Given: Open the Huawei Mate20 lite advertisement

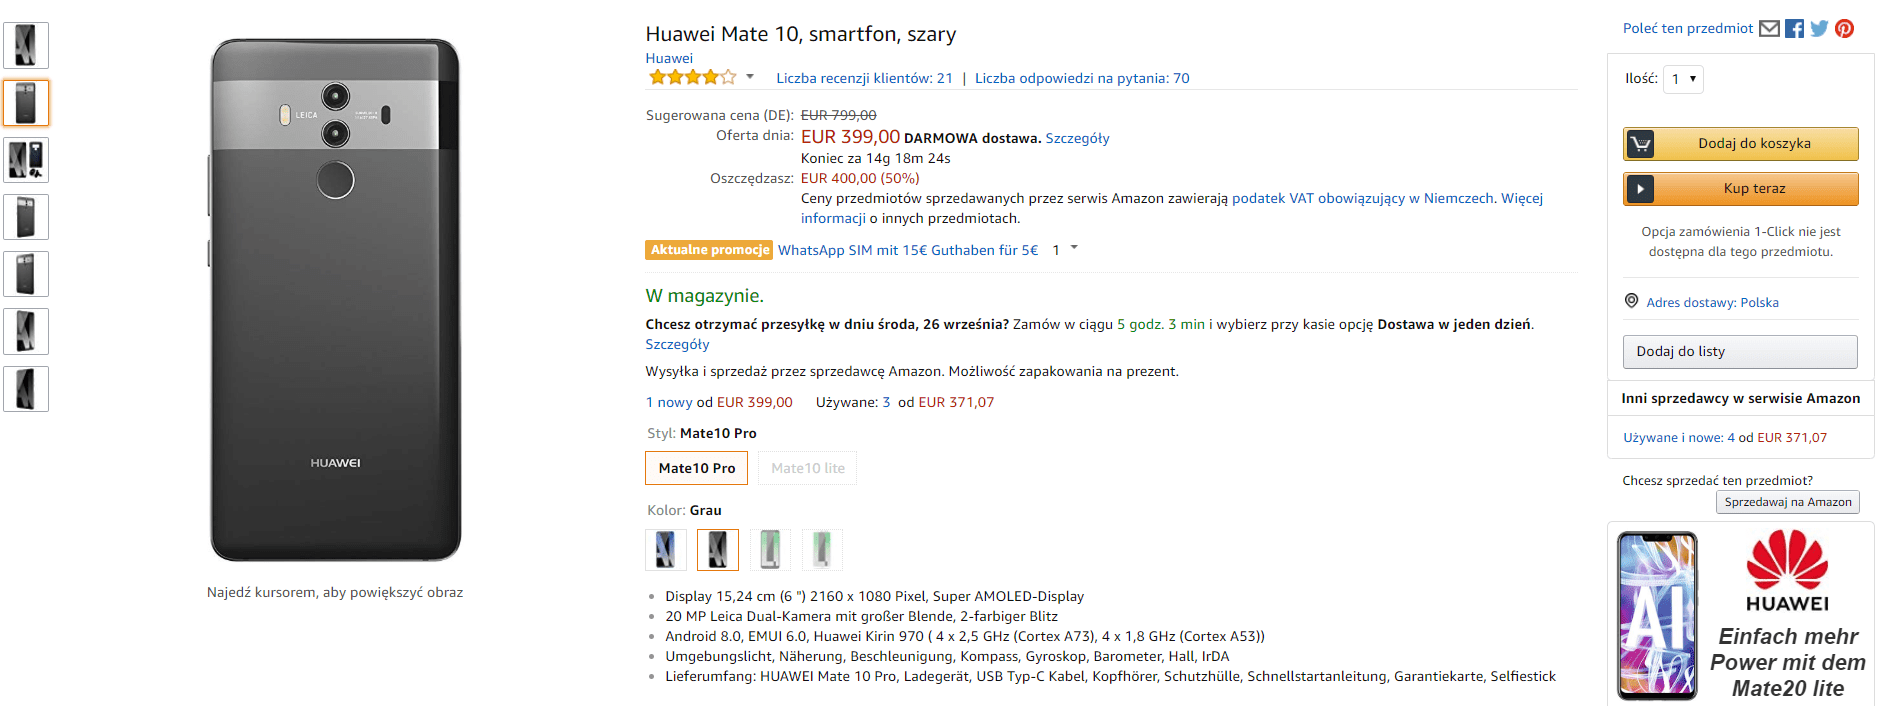Looking at the screenshot, I should (x=1741, y=614).
